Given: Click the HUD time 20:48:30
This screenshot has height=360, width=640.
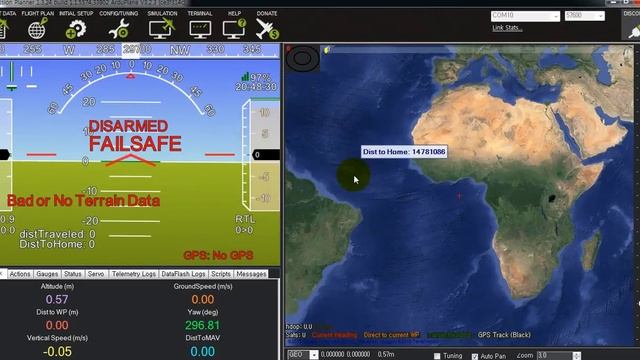Looking at the screenshot, I should pos(256,87).
